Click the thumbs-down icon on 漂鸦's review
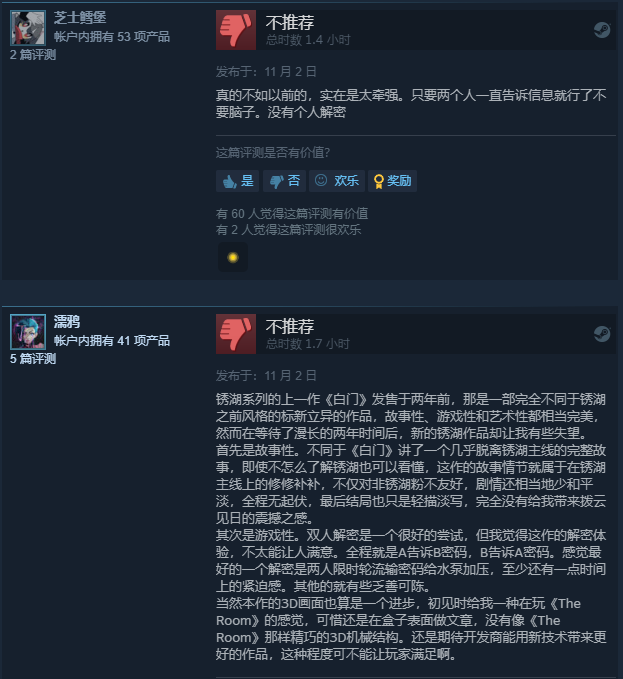Screen dimensions: 623x679 click(x=236, y=334)
